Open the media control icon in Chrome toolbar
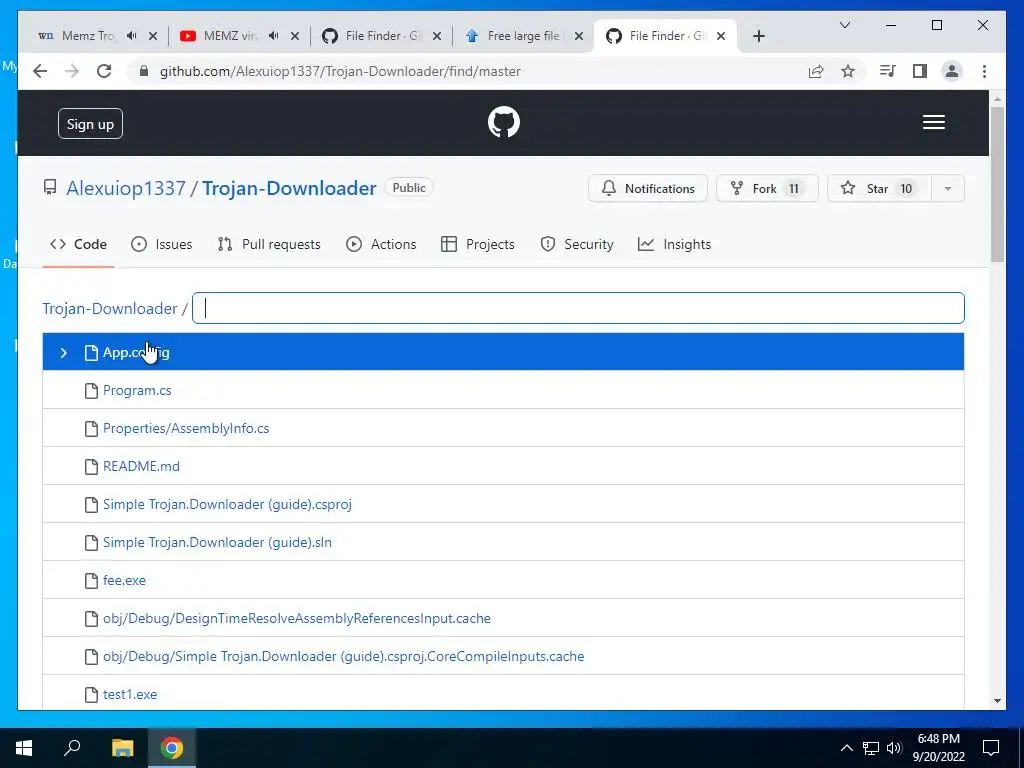 tap(888, 71)
